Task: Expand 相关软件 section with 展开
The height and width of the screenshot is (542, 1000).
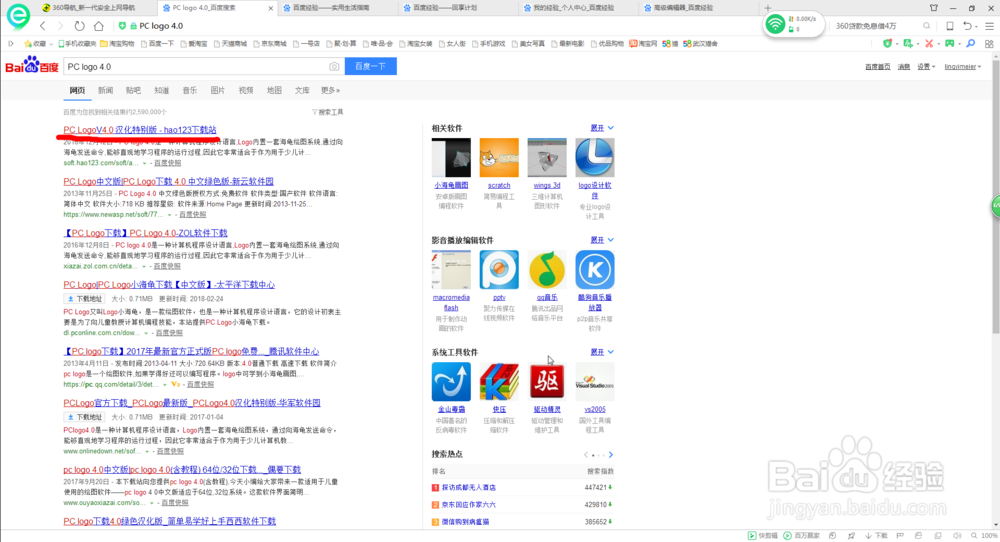Action: pyautogui.click(x=601, y=128)
